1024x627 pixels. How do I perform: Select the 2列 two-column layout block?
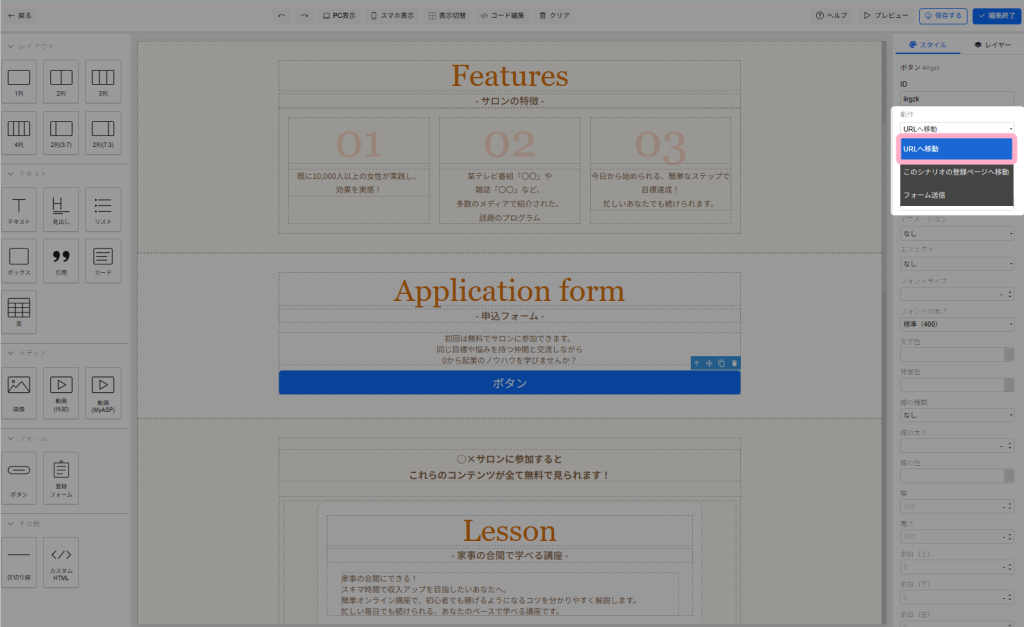coord(61,79)
